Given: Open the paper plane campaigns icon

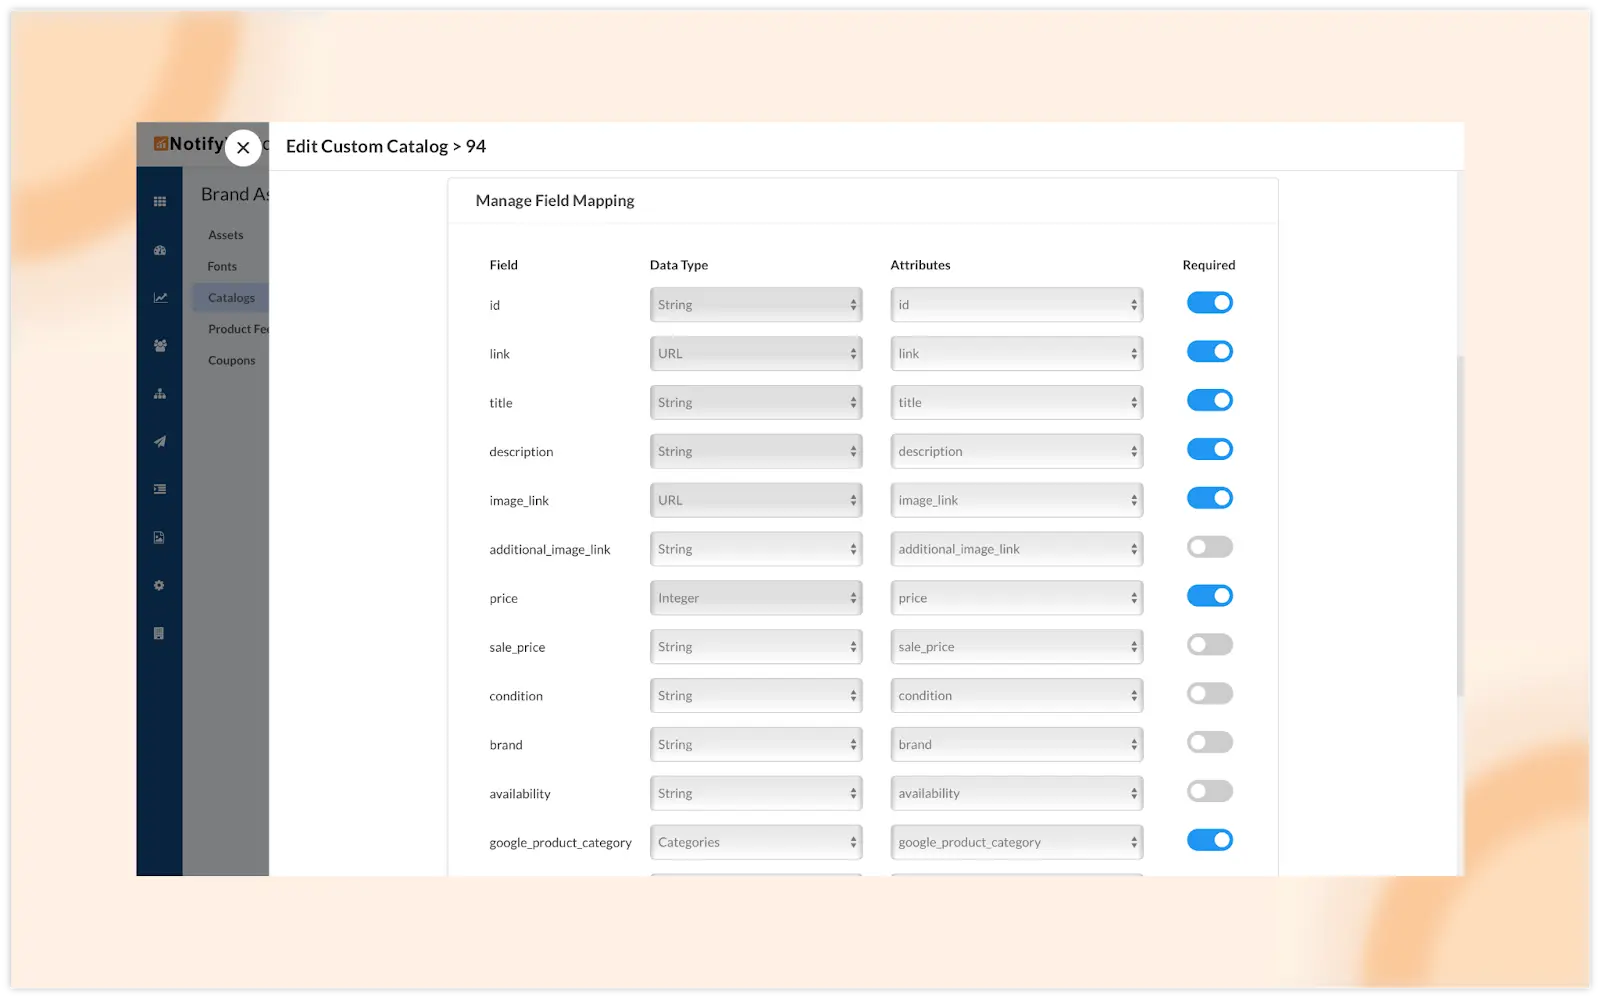Looking at the screenshot, I should (159, 442).
